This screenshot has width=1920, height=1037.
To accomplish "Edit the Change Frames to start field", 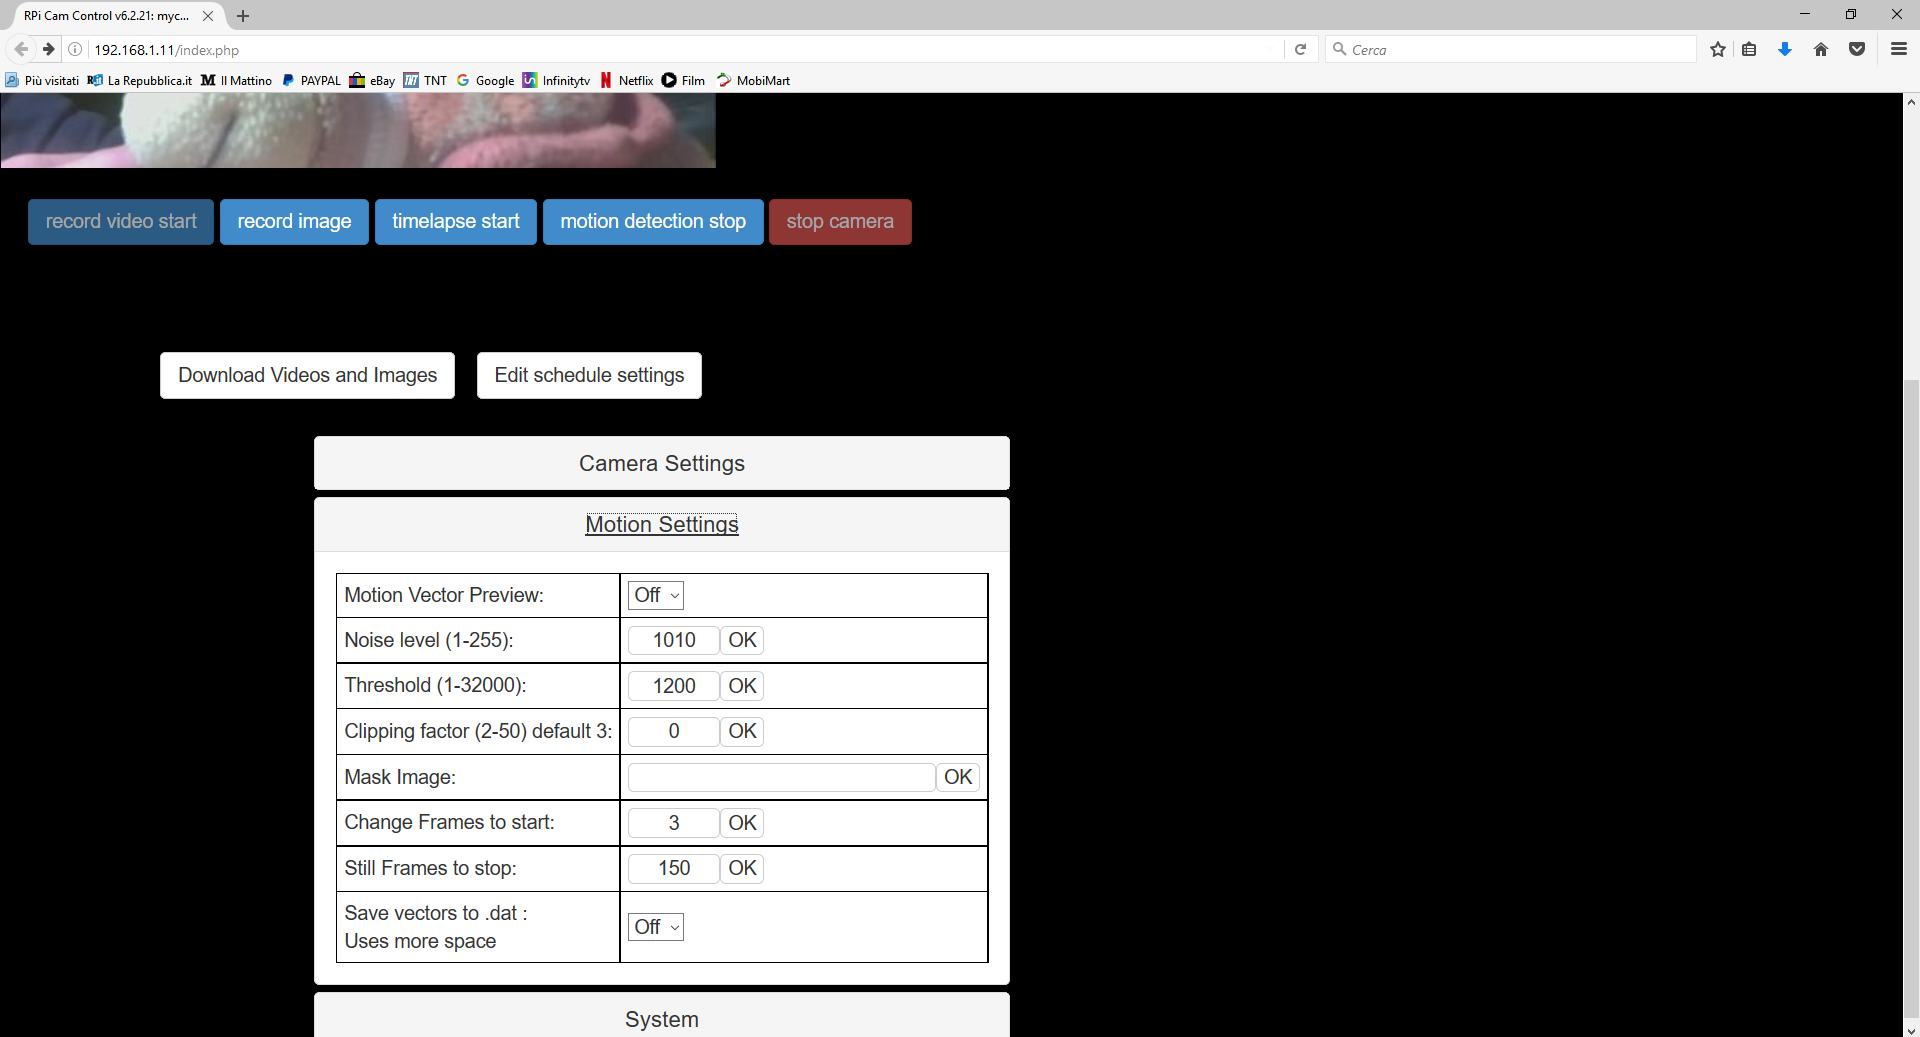I will [674, 823].
